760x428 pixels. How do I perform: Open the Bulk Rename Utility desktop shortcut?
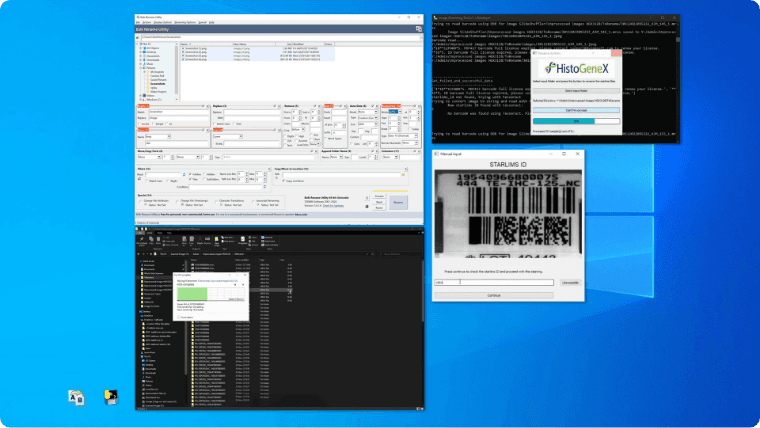[x=76, y=397]
